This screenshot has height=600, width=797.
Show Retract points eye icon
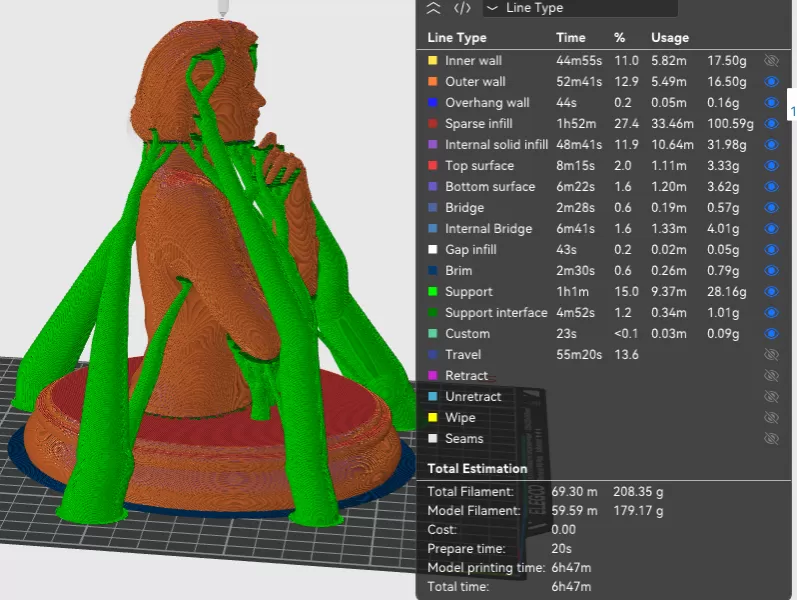770,376
